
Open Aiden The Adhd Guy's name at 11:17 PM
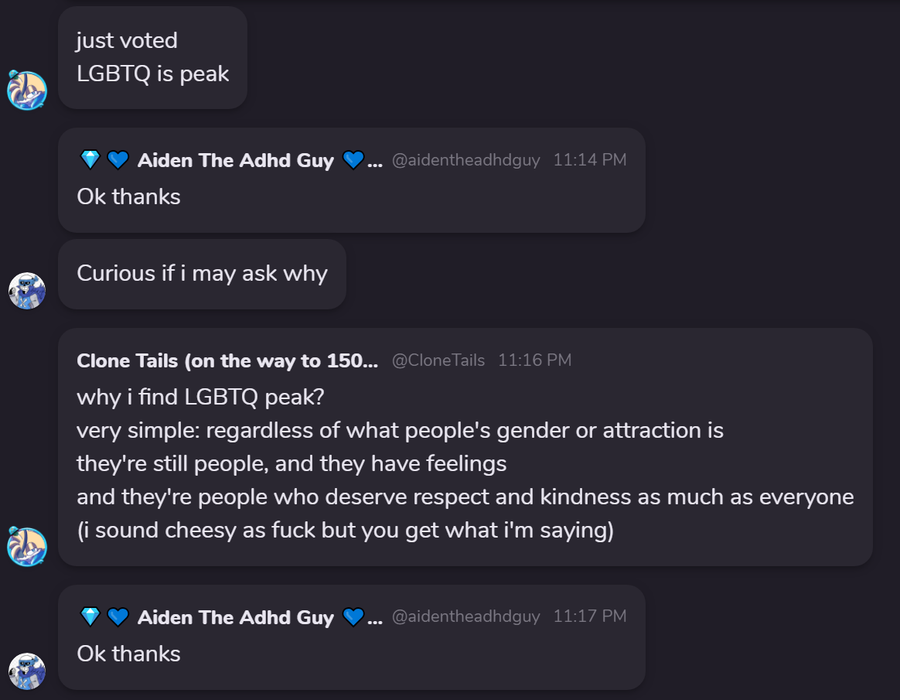click(236, 617)
